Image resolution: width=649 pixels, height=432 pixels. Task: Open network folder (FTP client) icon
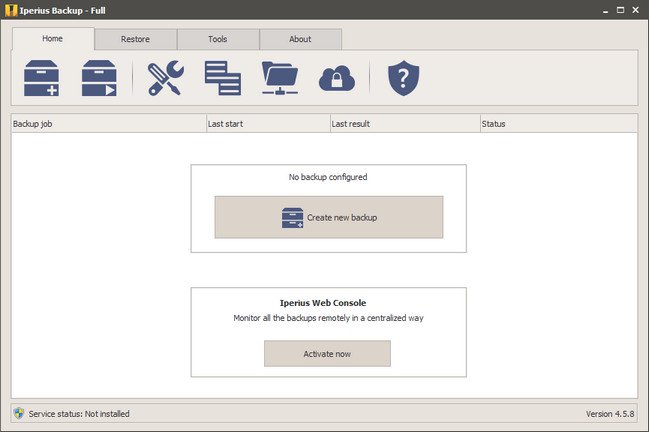coord(280,78)
